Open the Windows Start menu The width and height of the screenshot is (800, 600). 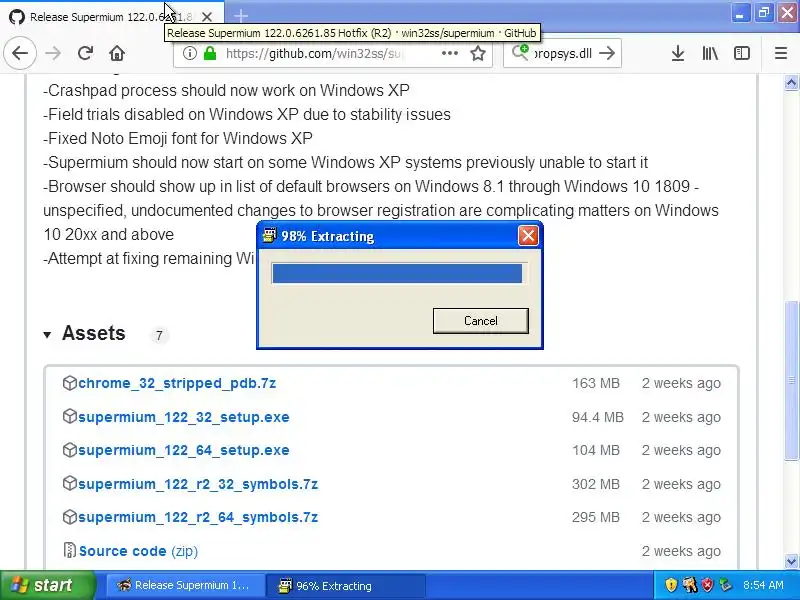[47, 585]
